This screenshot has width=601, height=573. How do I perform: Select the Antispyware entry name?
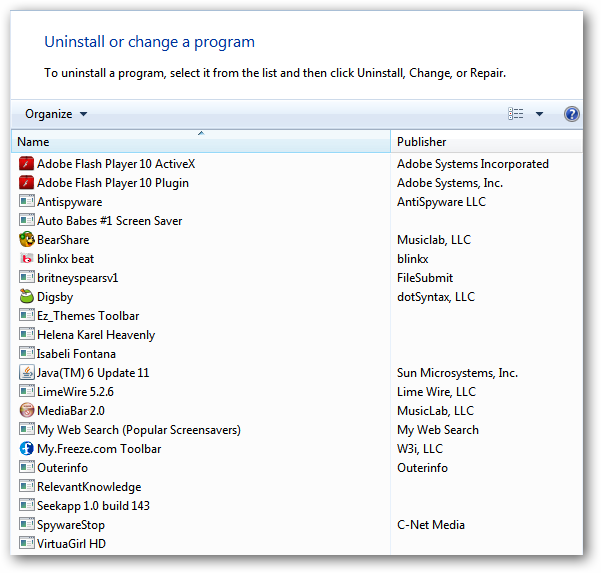(x=70, y=202)
